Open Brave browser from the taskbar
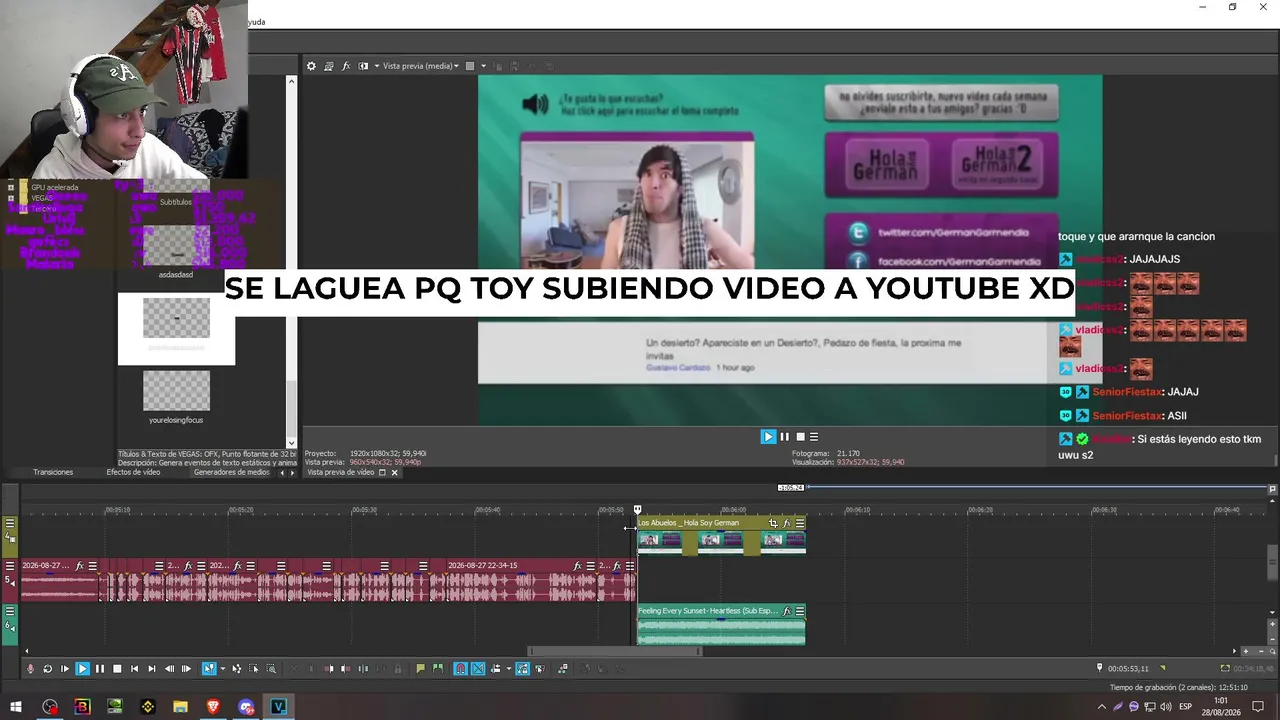The width and height of the screenshot is (1280, 720). pos(213,707)
